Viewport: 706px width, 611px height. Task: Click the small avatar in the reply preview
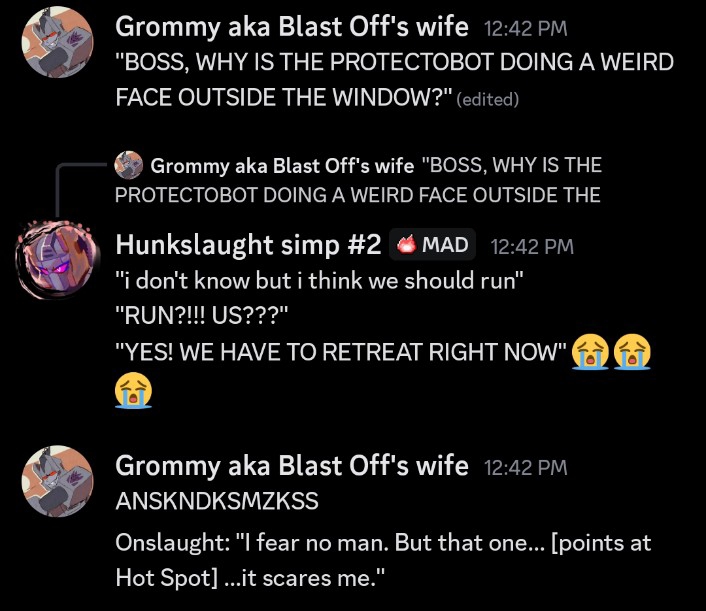[x=129, y=165]
